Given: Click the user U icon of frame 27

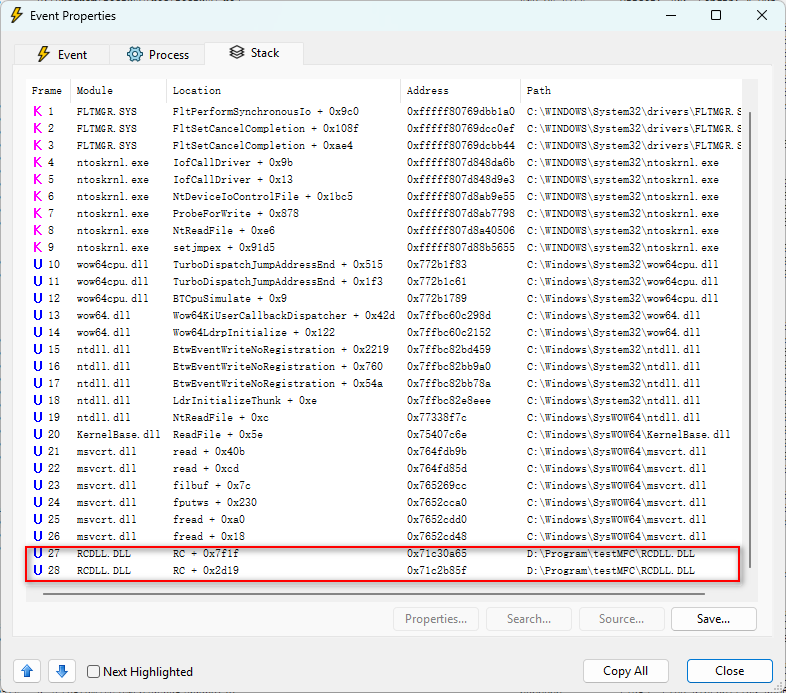Looking at the screenshot, I should 38,554.
